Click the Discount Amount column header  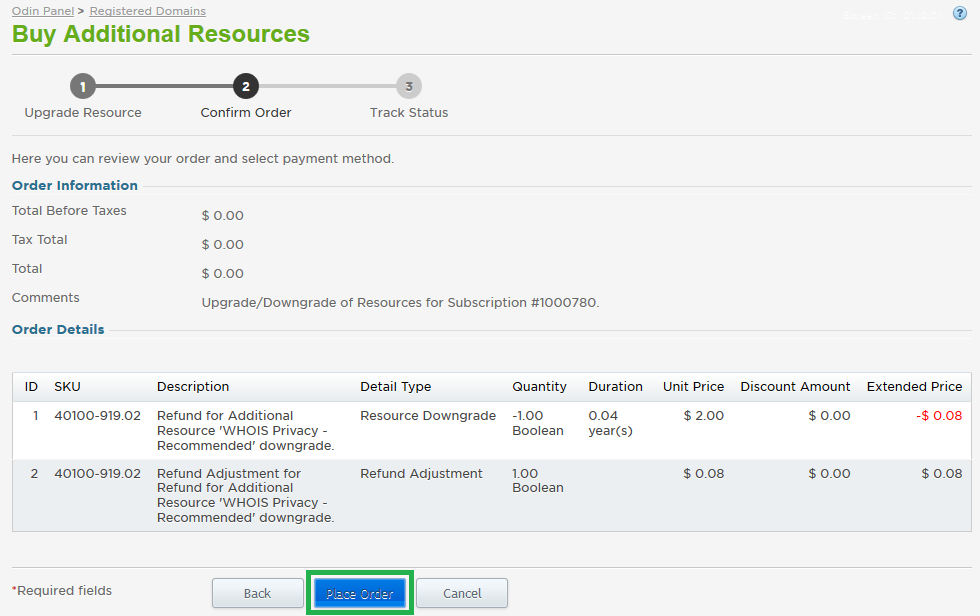pos(795,387)
